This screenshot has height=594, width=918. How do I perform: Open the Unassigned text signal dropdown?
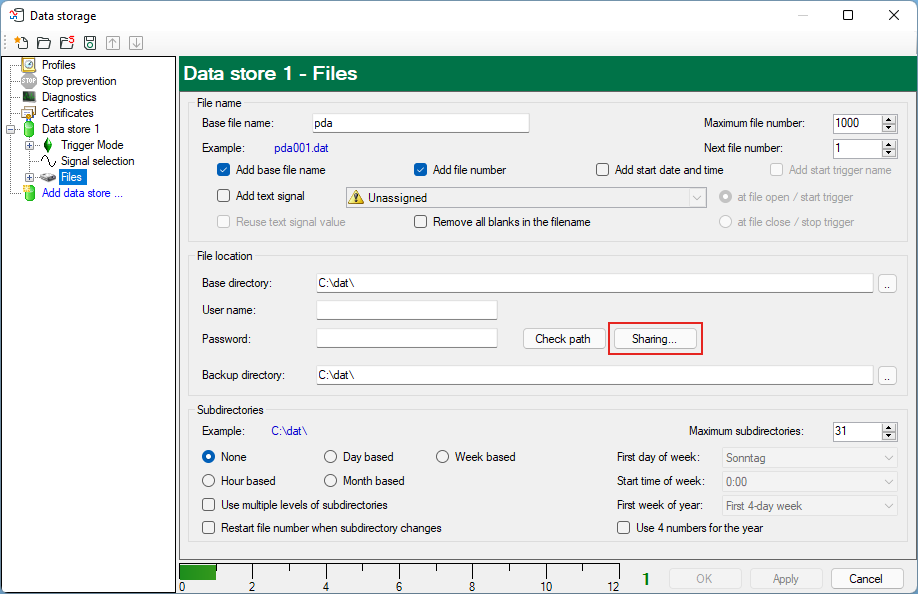coord(526,197)
